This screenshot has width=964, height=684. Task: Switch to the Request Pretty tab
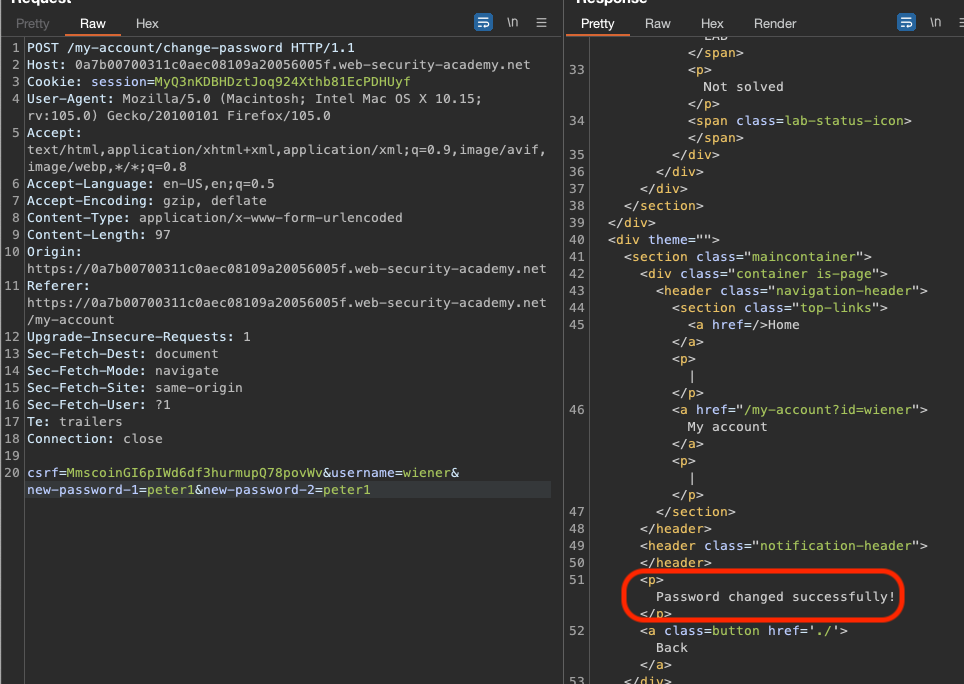click(32, 23)
